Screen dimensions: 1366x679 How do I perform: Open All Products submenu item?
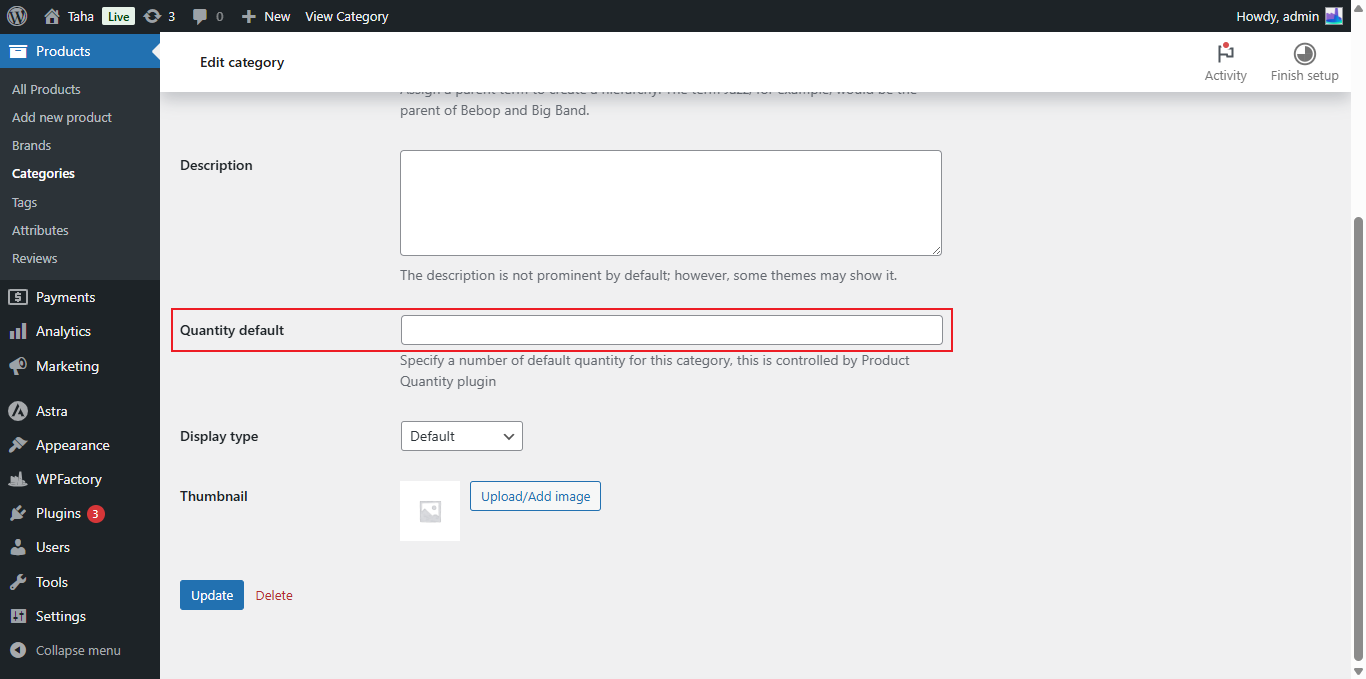46,89
